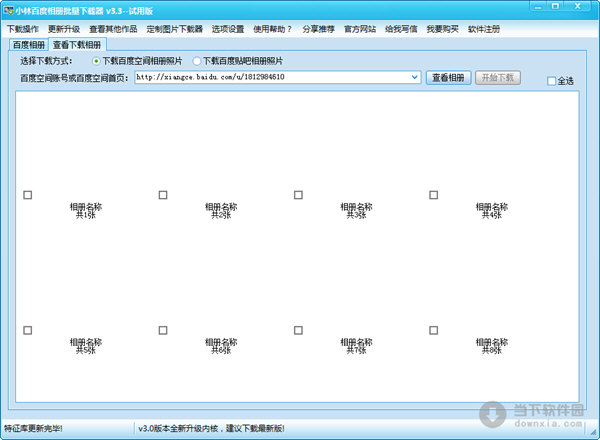Click the v3.0版本全新升级内核 status message
600x440 pixels.
click(211, 429)
